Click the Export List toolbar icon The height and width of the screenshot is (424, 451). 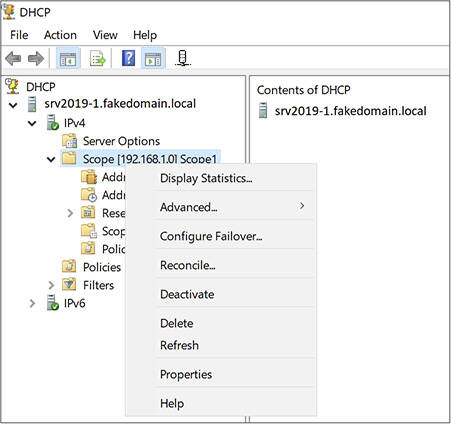[x=97, y=59]
